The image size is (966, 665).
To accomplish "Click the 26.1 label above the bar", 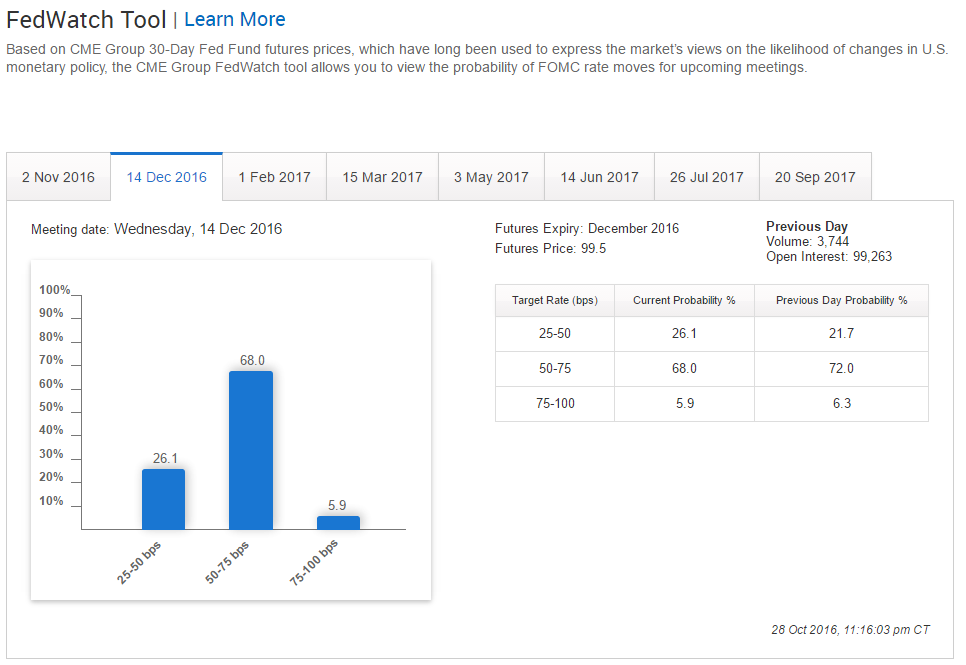I will [165, 459].
